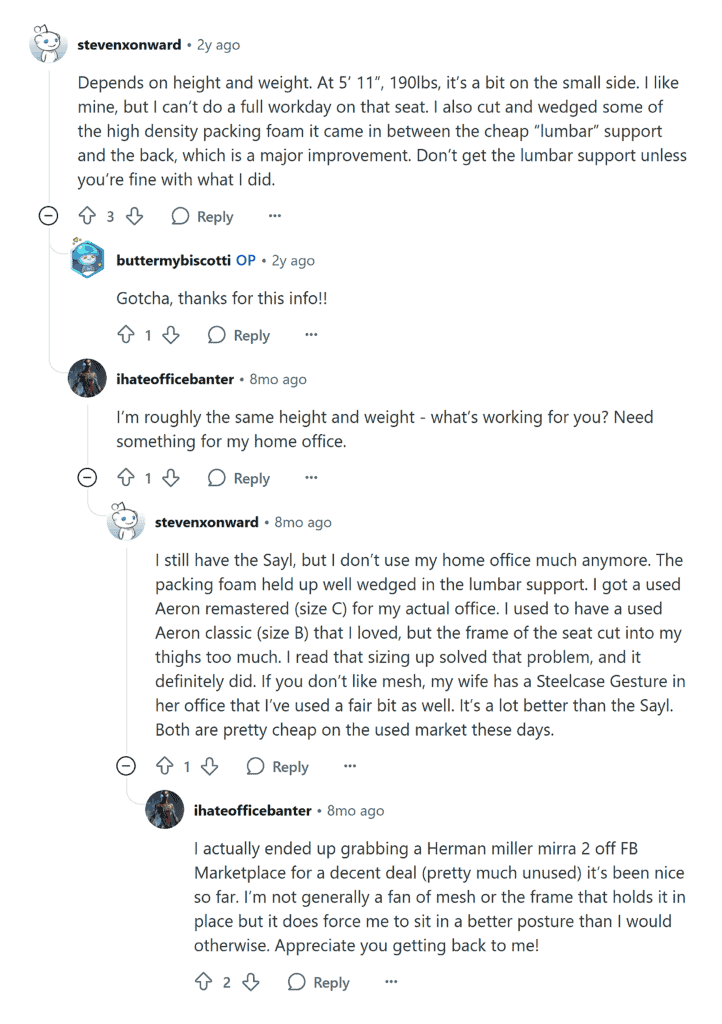The width and height of the screenshot is (722, 1024).
Task: Open buttermybiscotti's user profile link
Action: pyautogui.click(x=174, y=260)
